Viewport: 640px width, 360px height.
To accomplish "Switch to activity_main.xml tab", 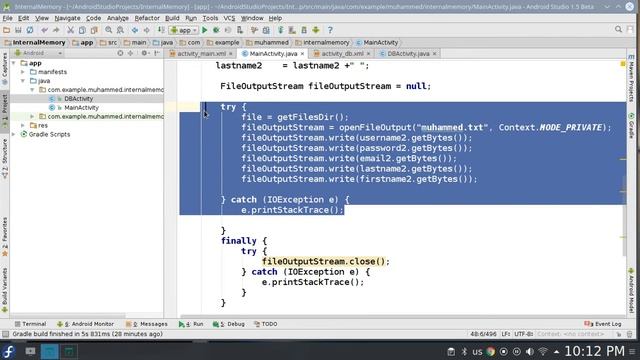I will click(x=201, y=54).
